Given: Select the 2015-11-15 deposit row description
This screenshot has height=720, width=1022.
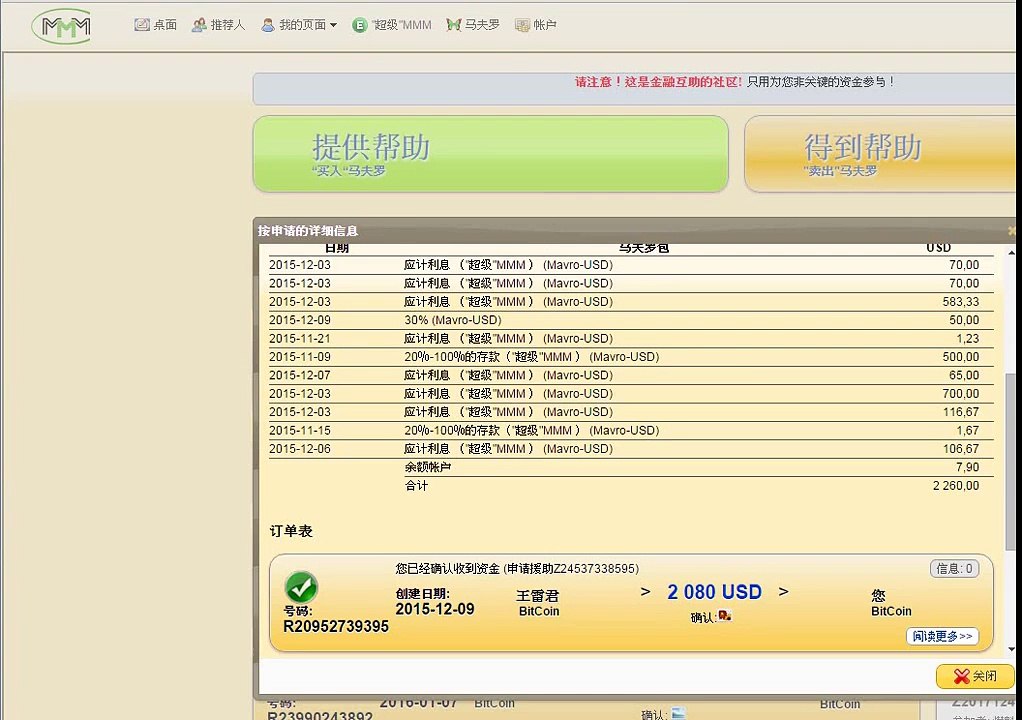Looking at the screenshot, I should click(532, 431).
